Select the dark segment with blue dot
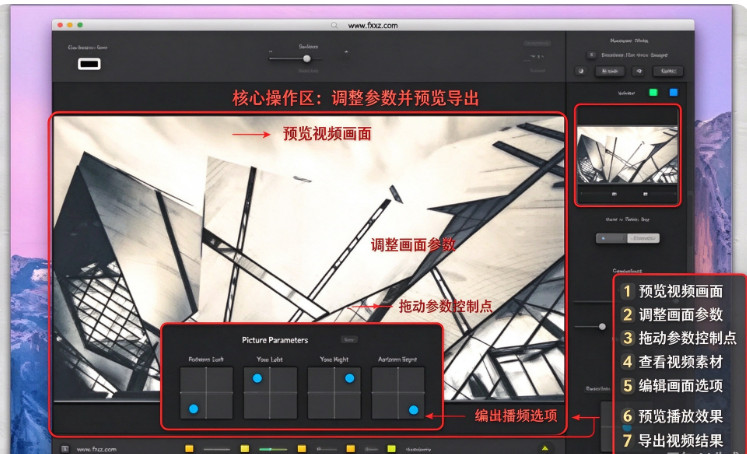 click(611, 238)
